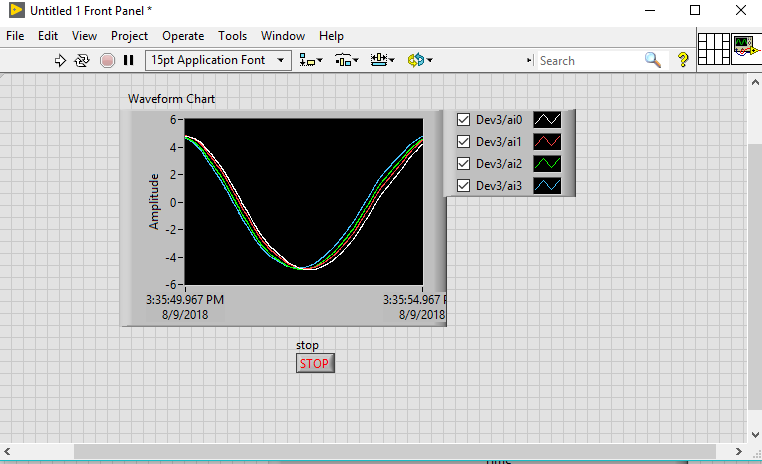This screenshot has width=762, height=464.
Task: Click the vertical scrollbar up arrow
Action: pos(755,83)
